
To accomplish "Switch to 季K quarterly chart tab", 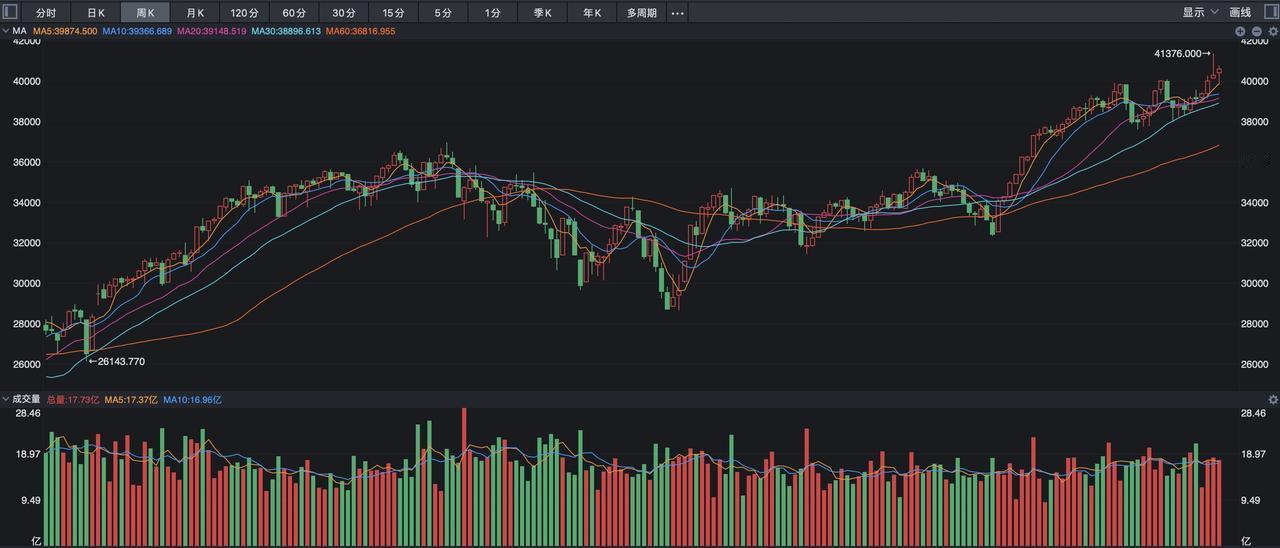I will [543, 13].
